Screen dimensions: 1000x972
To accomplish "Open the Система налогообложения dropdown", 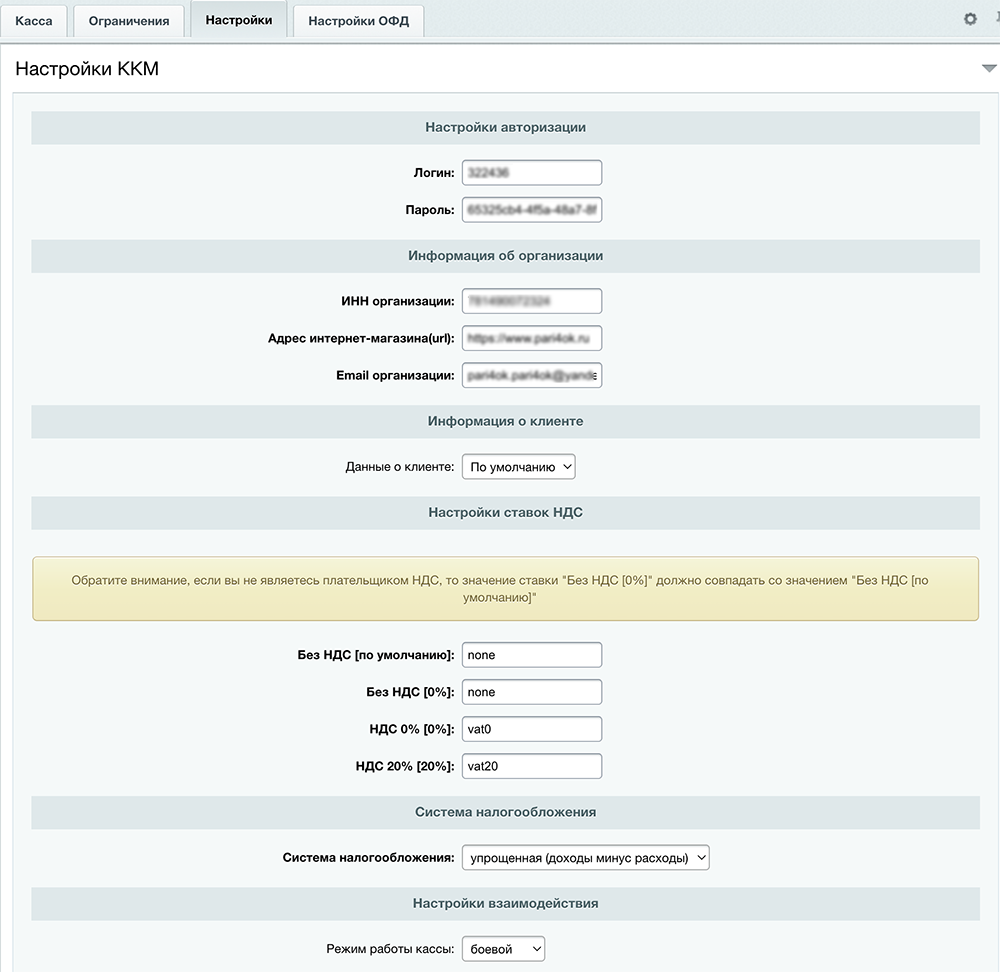I will [585, 858].
